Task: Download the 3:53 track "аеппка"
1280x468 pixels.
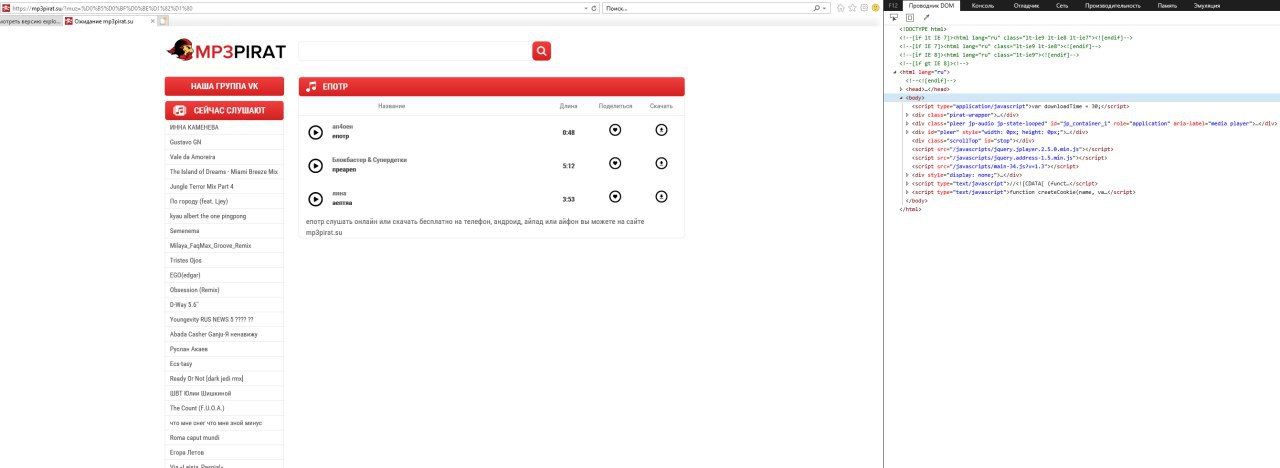Action: (661, 197)
